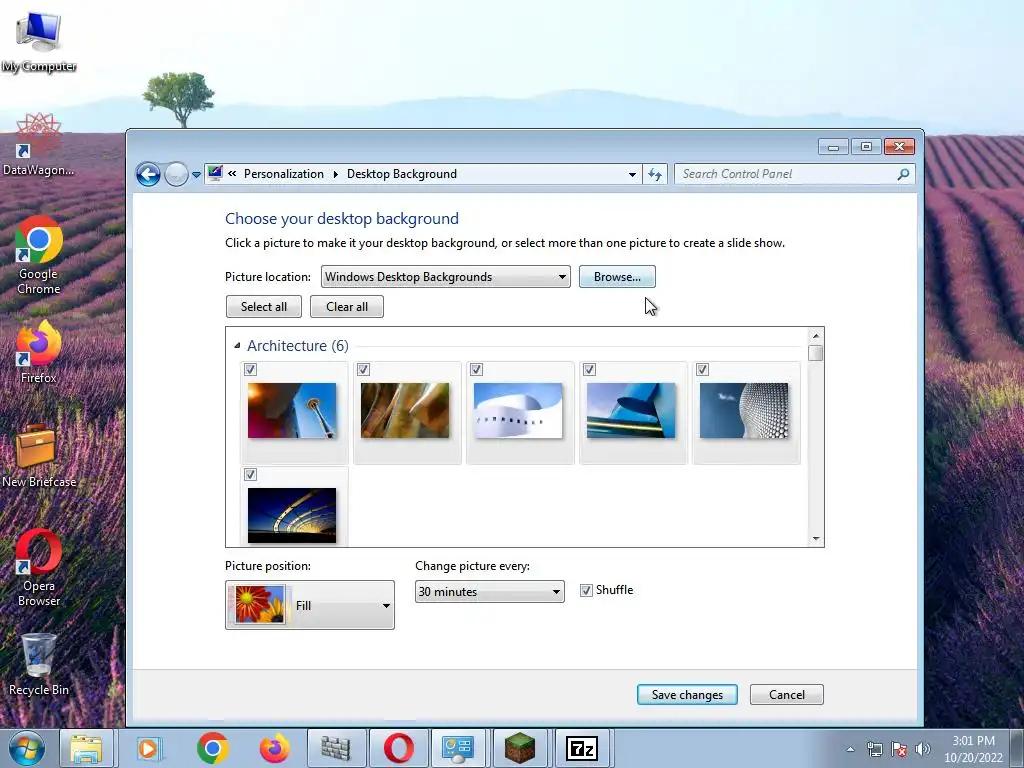Image resolution: width=1024 pixels, height=768 pixels.
Task: Select the New Briefcase desktop icon
Action: pyautogui.click(x=39, y=456)
